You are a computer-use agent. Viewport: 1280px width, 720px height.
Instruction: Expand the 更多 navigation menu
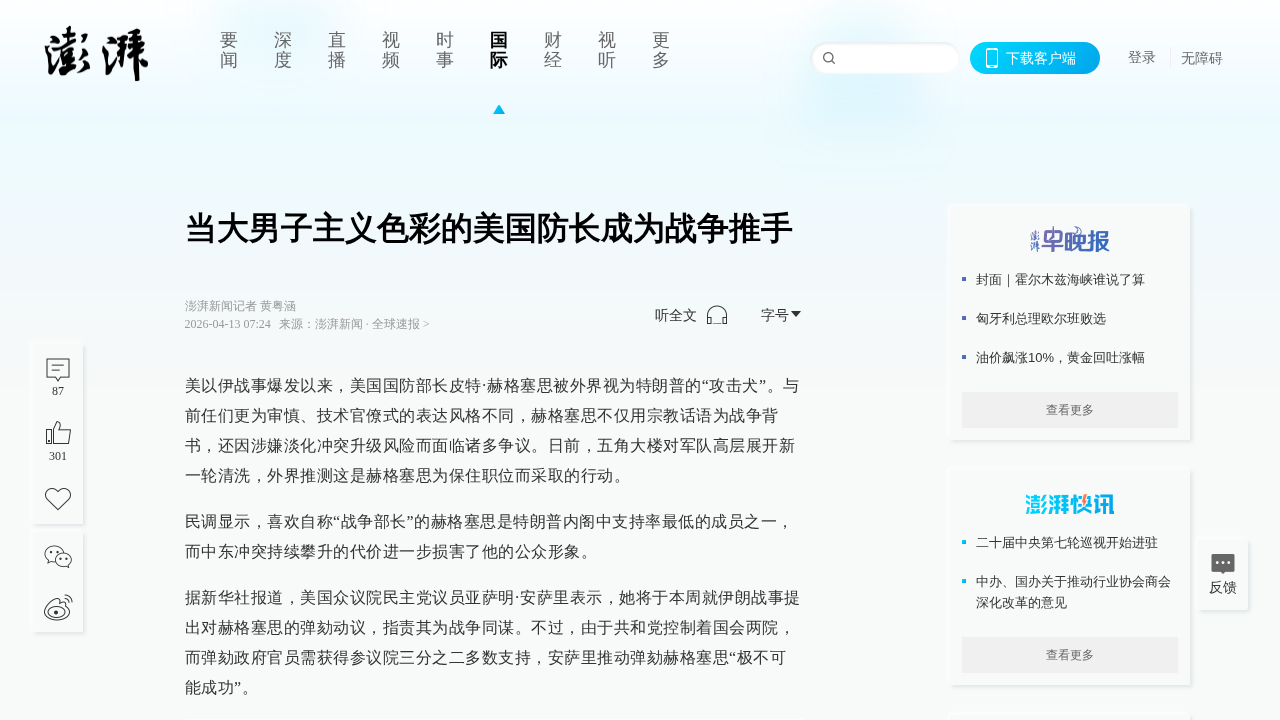[661, 50]
